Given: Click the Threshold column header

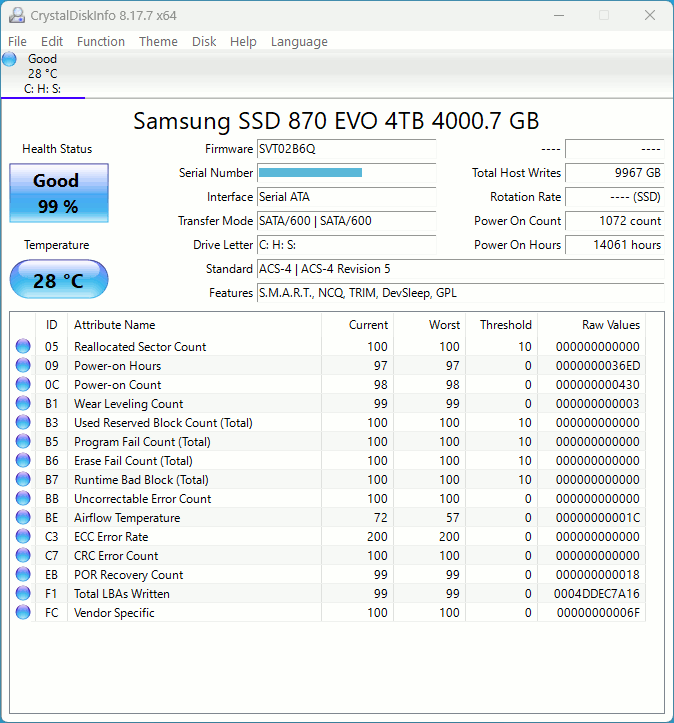Looking at the screenshot, I should pos(502,325).
